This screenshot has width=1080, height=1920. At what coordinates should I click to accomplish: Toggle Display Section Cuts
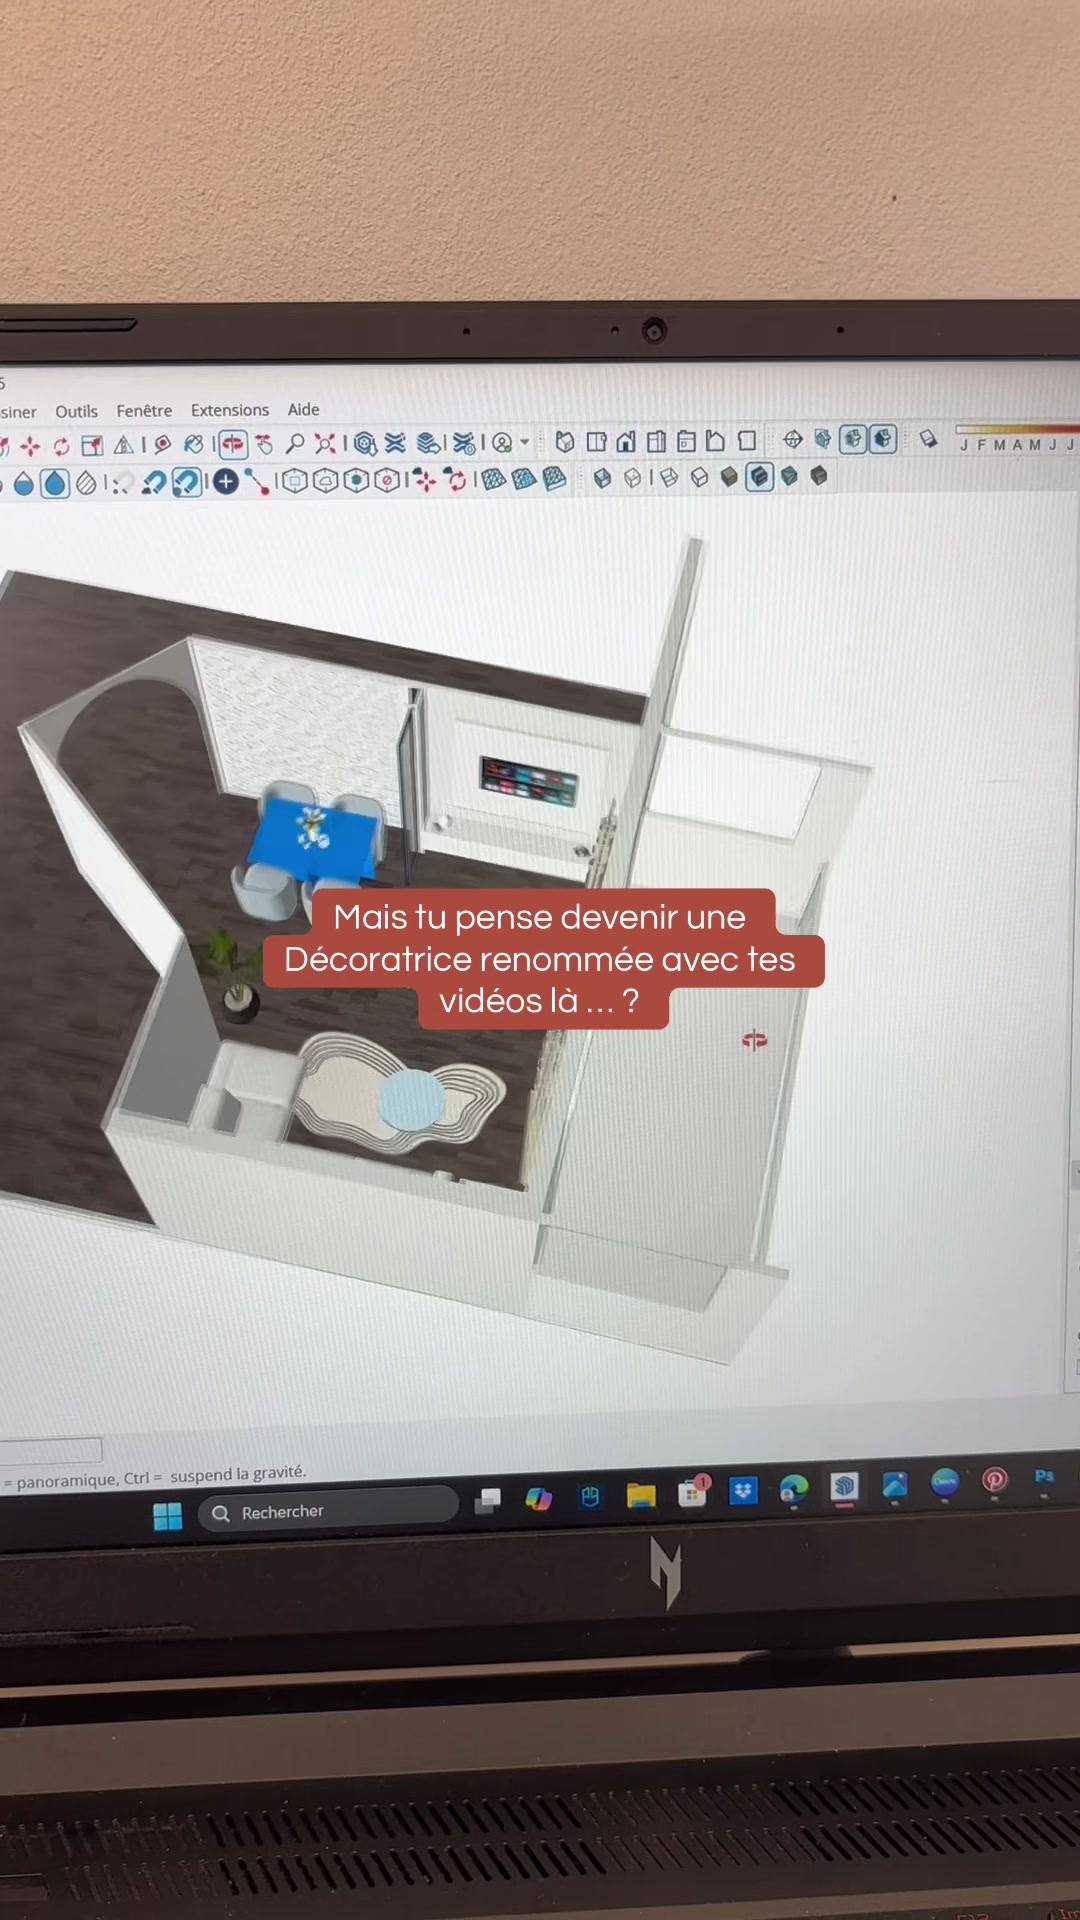click(x=853, y=439)
